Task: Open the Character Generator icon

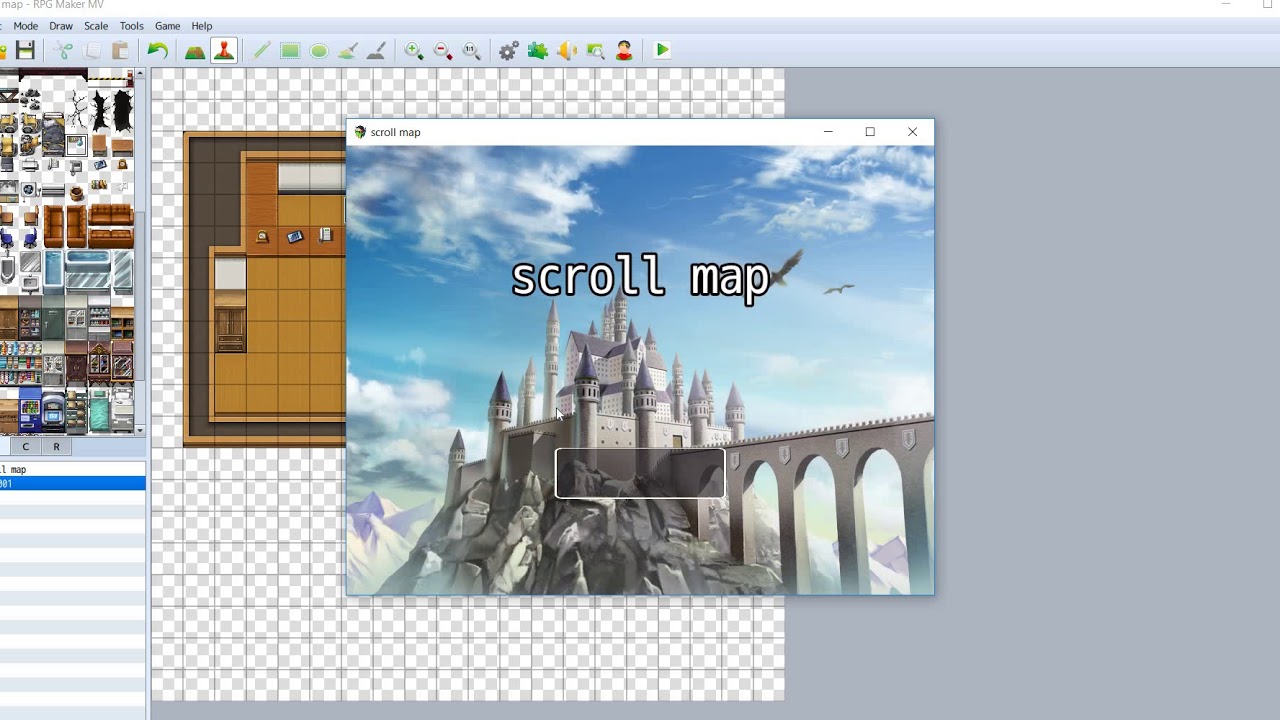Action: click(x=625, y=50)
